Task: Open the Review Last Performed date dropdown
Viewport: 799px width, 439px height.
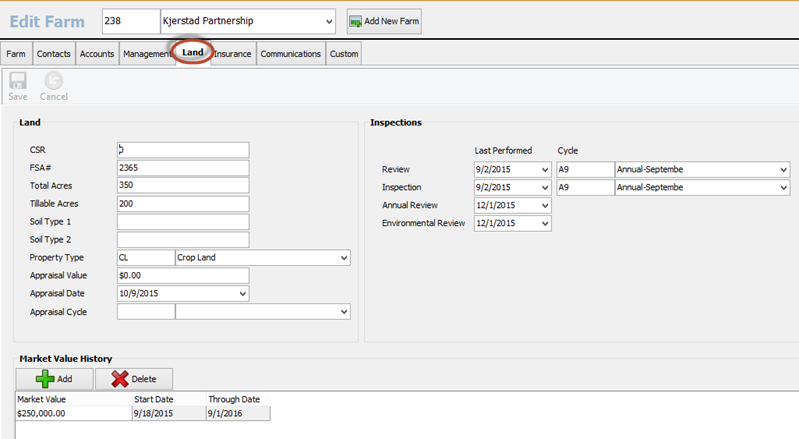Action: [x=545, y=169]
